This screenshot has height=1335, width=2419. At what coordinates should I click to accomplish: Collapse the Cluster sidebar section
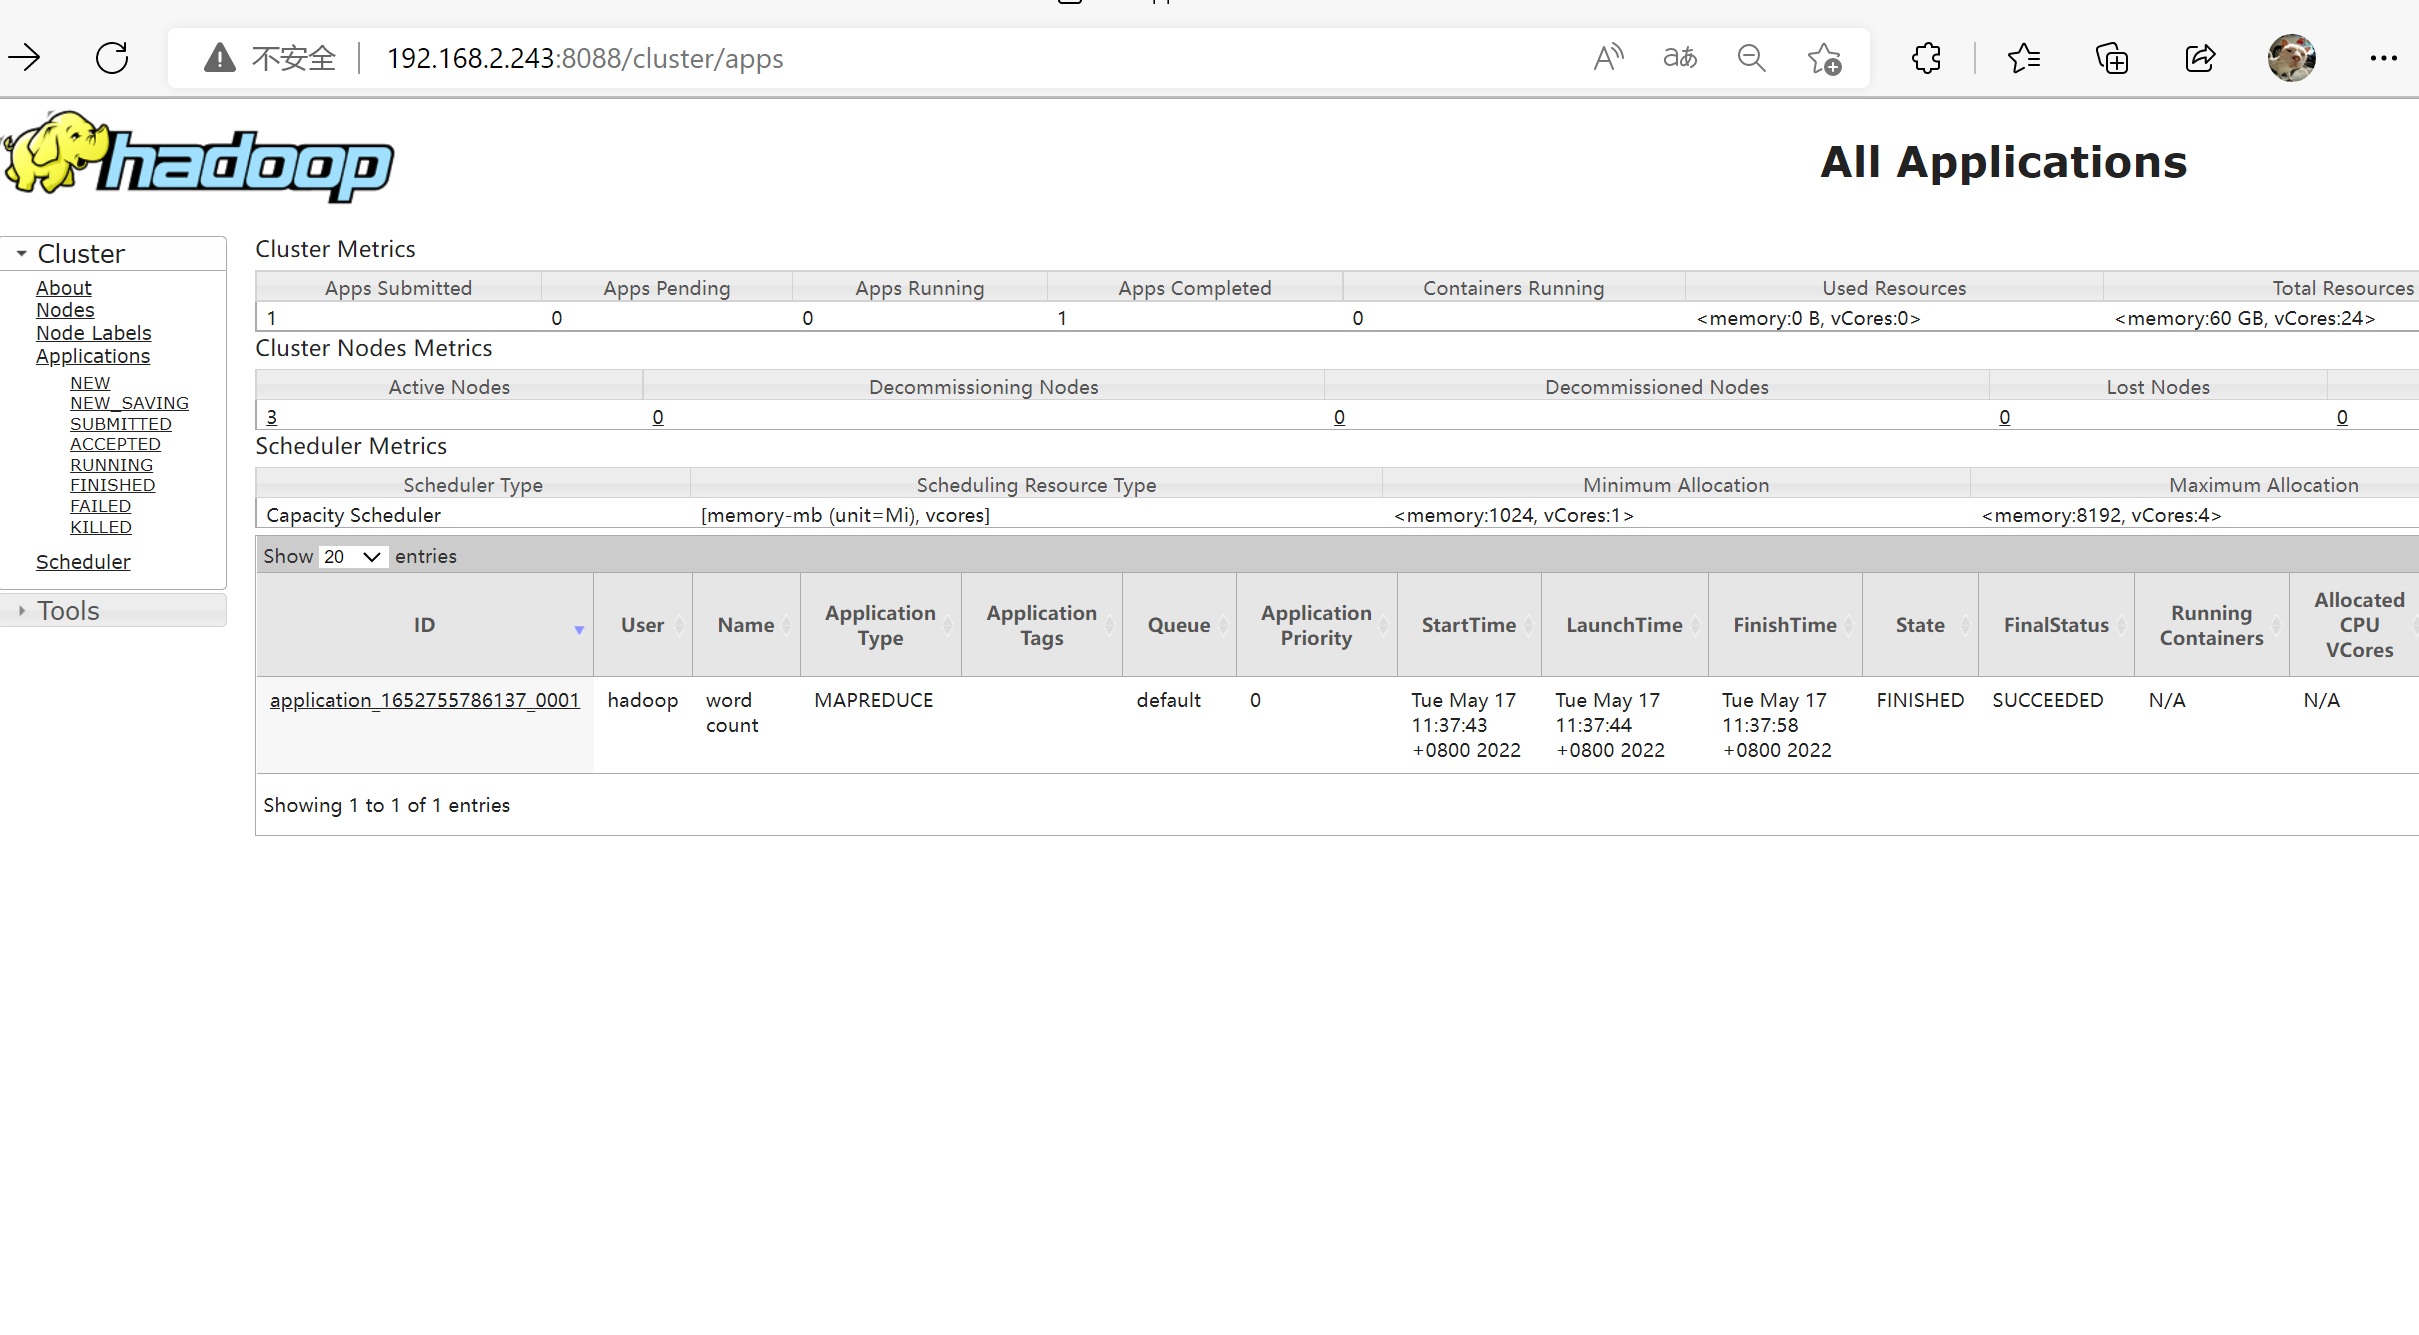[22, 254]
